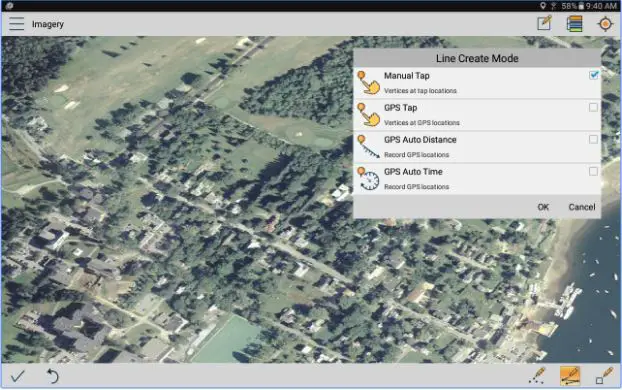The height and width of the screenshot is (390, 622).
Task: Select the GPS Auto Distance label
Action: tap(420, 140)
